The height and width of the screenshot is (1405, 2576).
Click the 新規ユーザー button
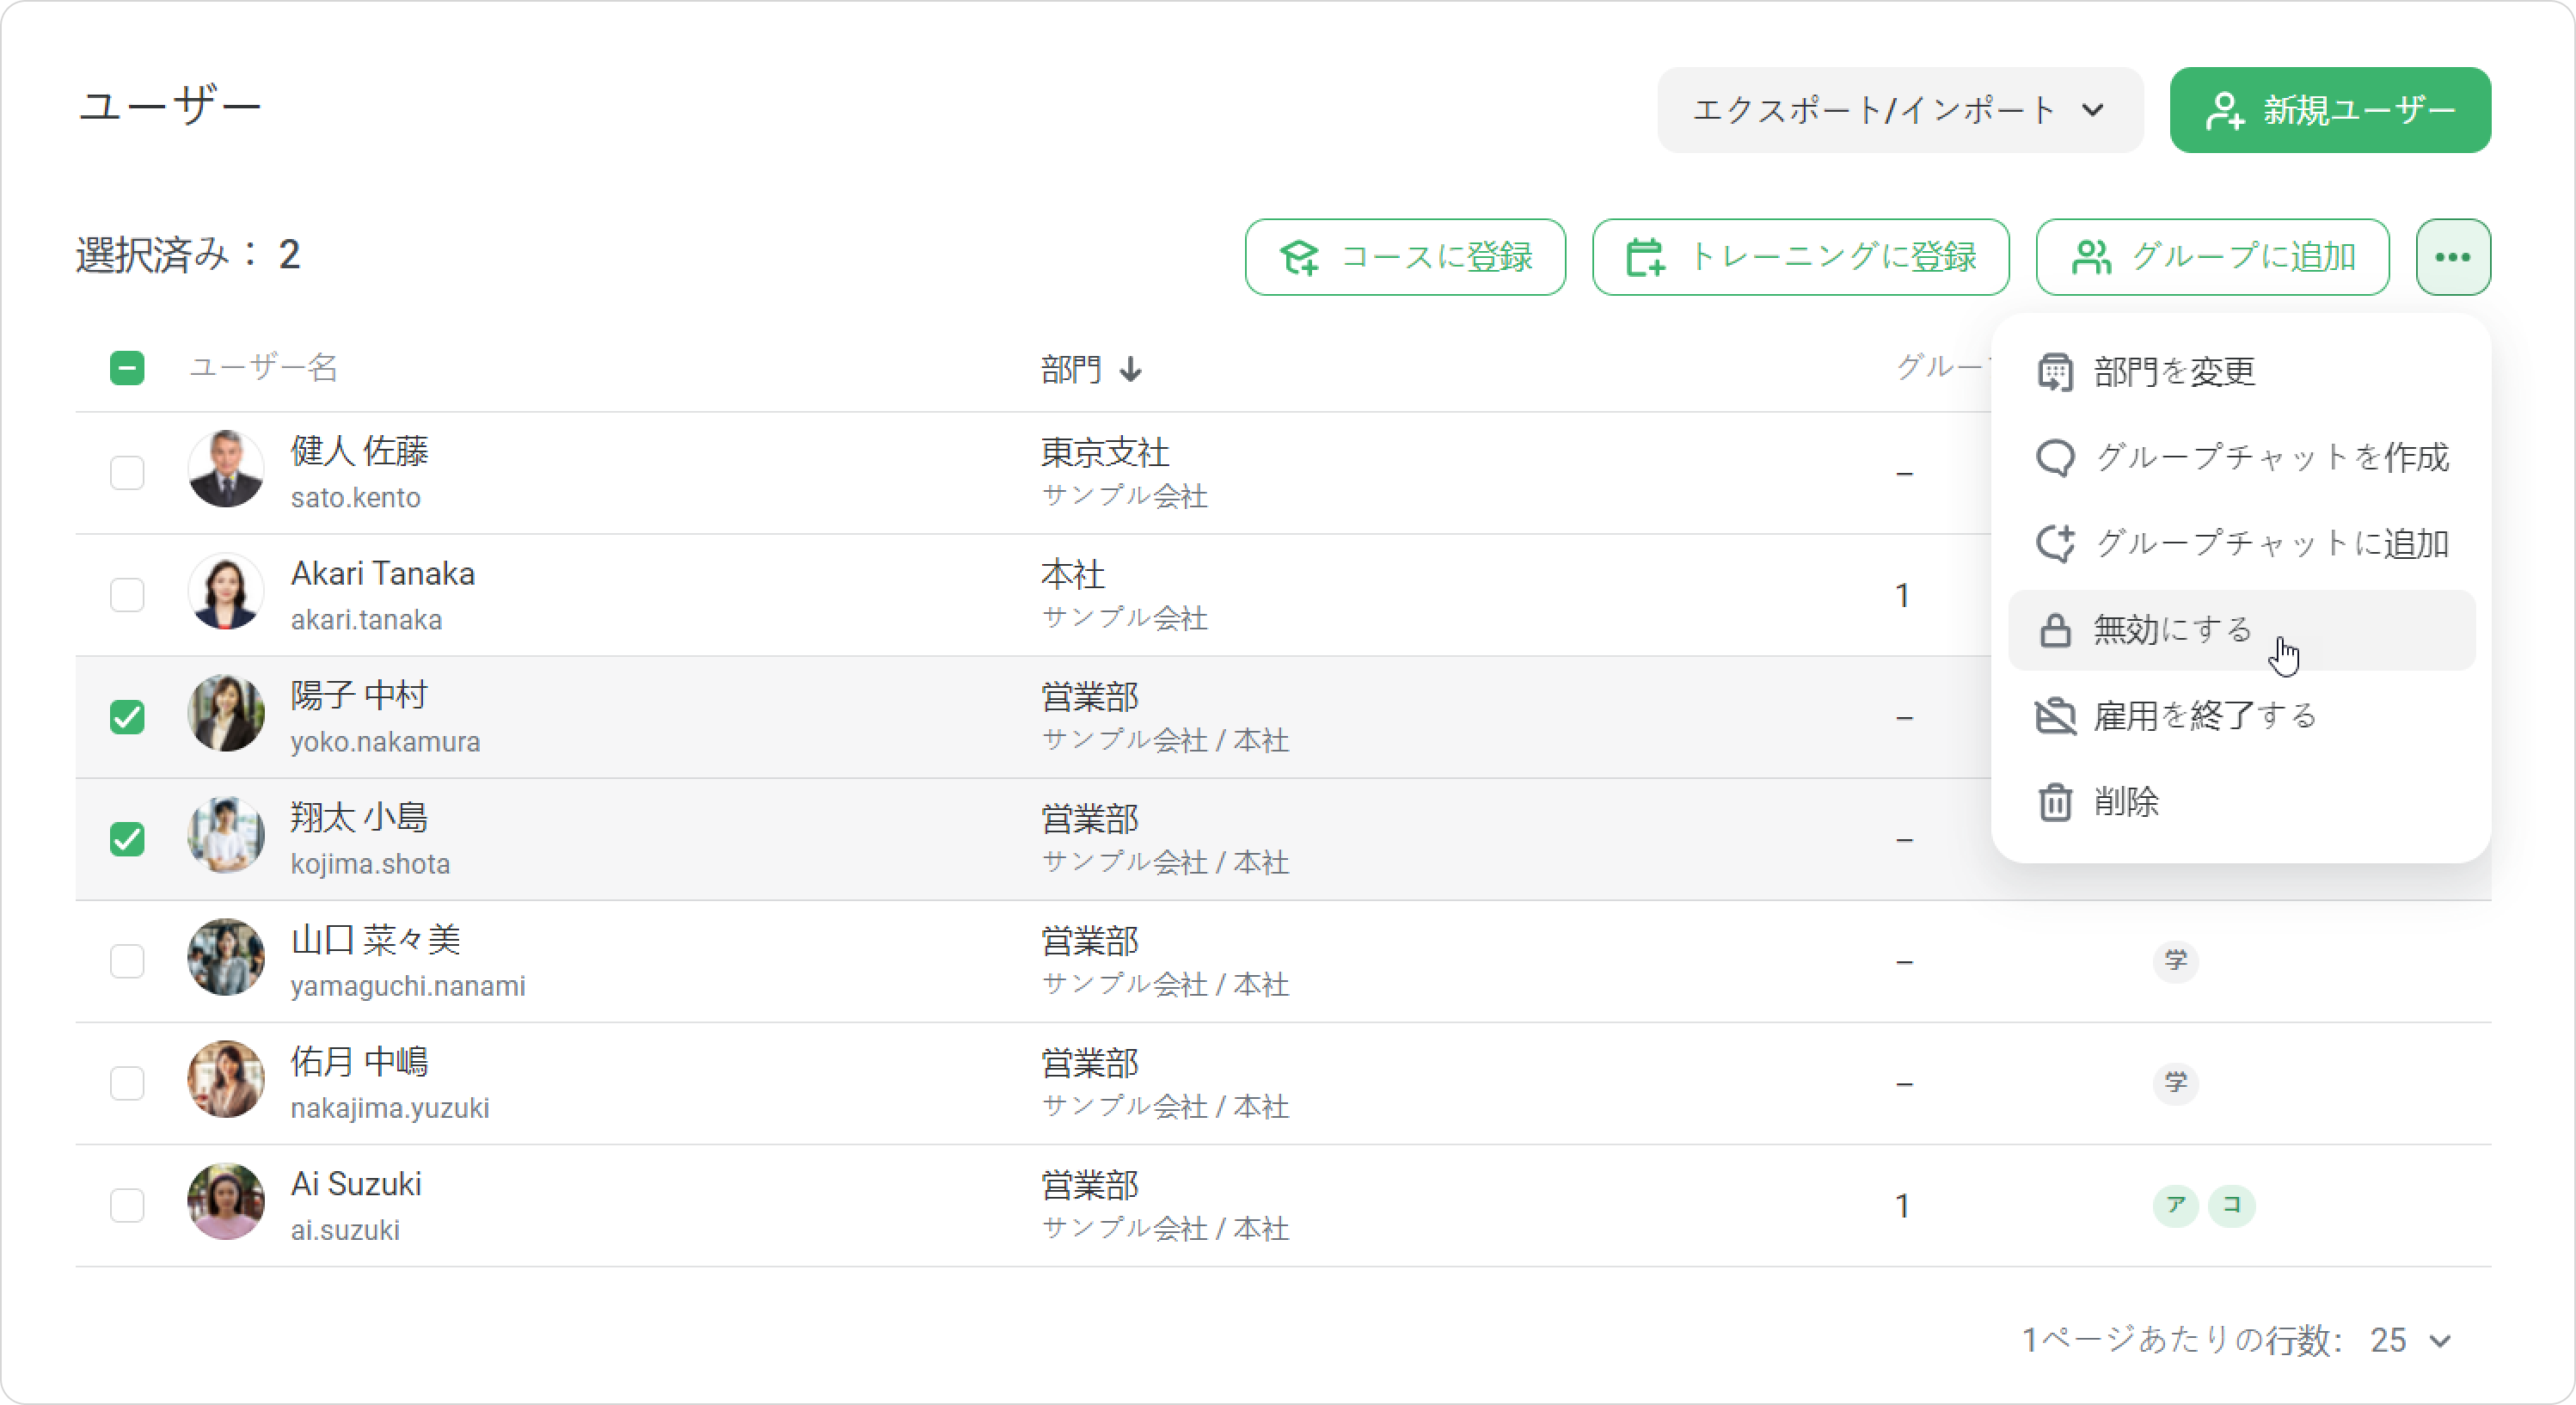pyautogui.click(x=2330, y=110)
